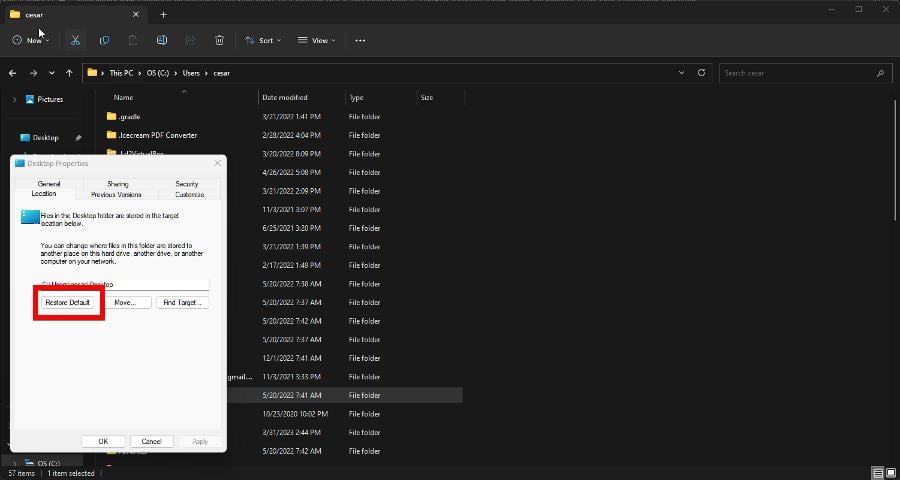Click the Copy icon in Explorer toolbar

[104, 40]
